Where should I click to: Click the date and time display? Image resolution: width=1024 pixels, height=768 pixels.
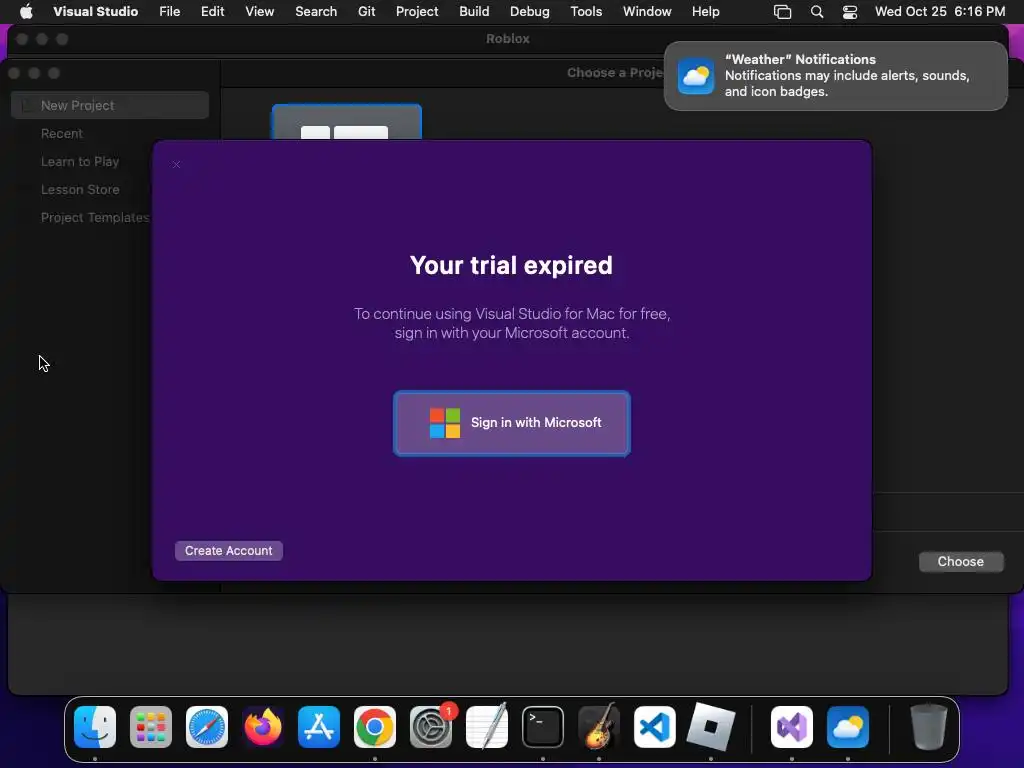tap(940, 11)
